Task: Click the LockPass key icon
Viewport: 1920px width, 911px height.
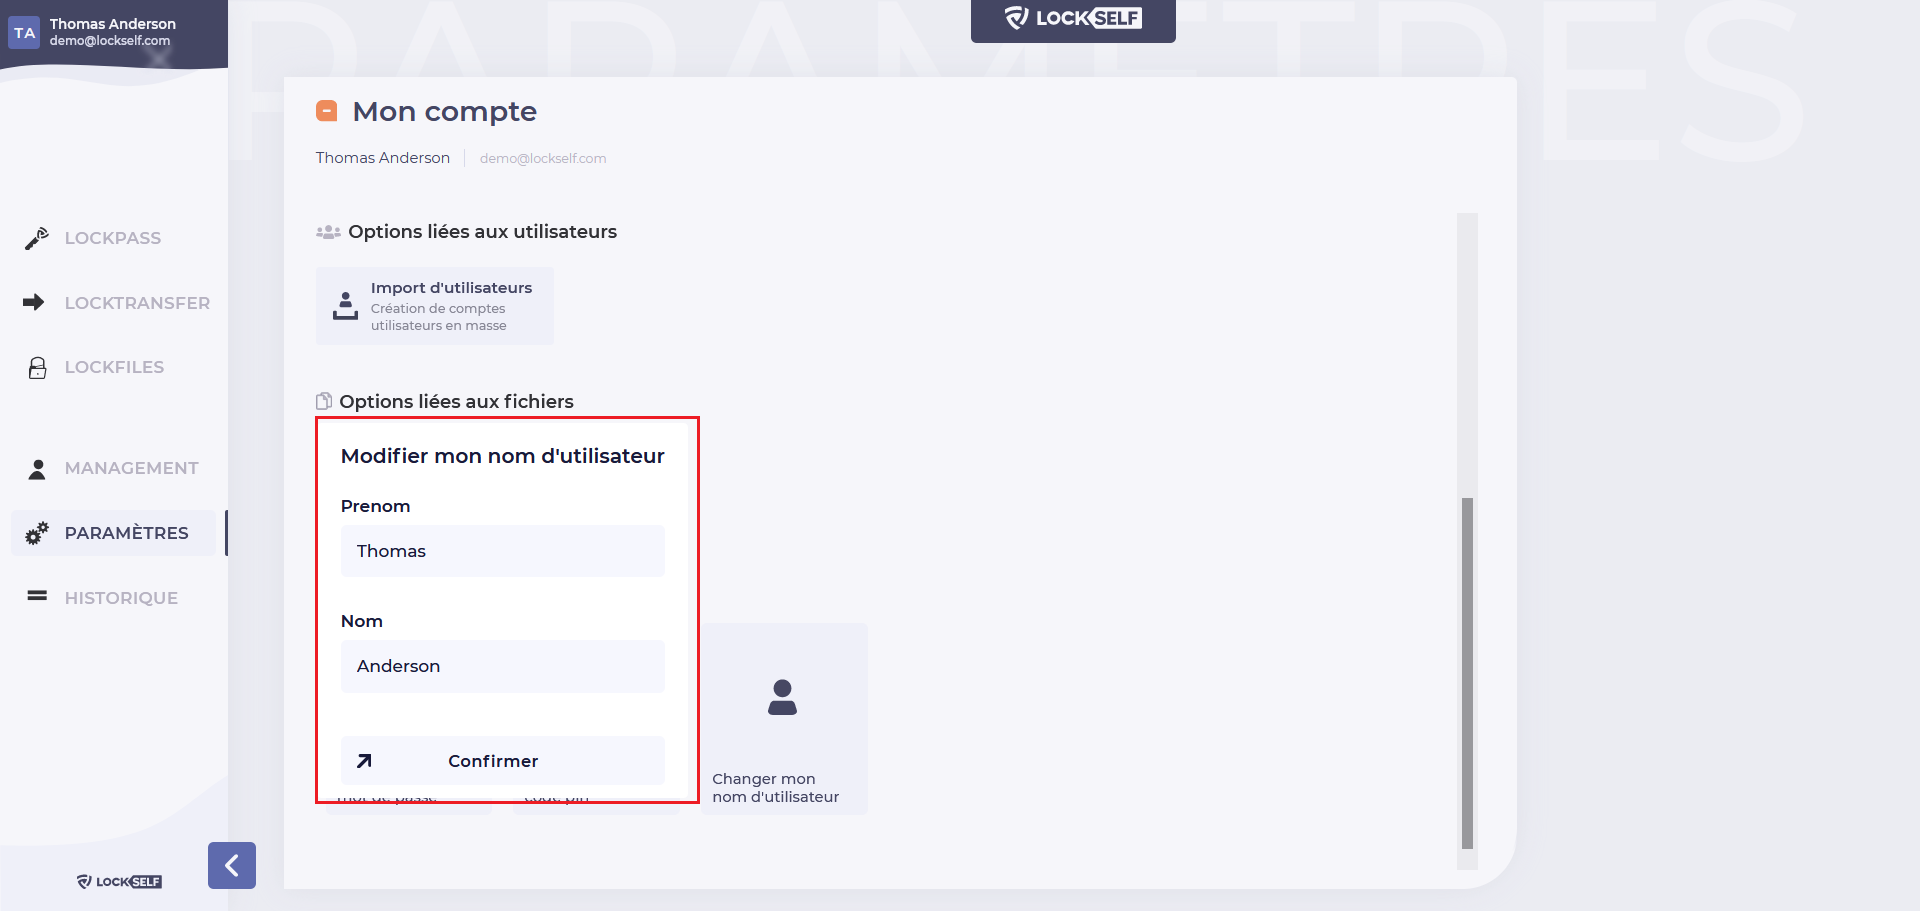Action: (37, 238)
